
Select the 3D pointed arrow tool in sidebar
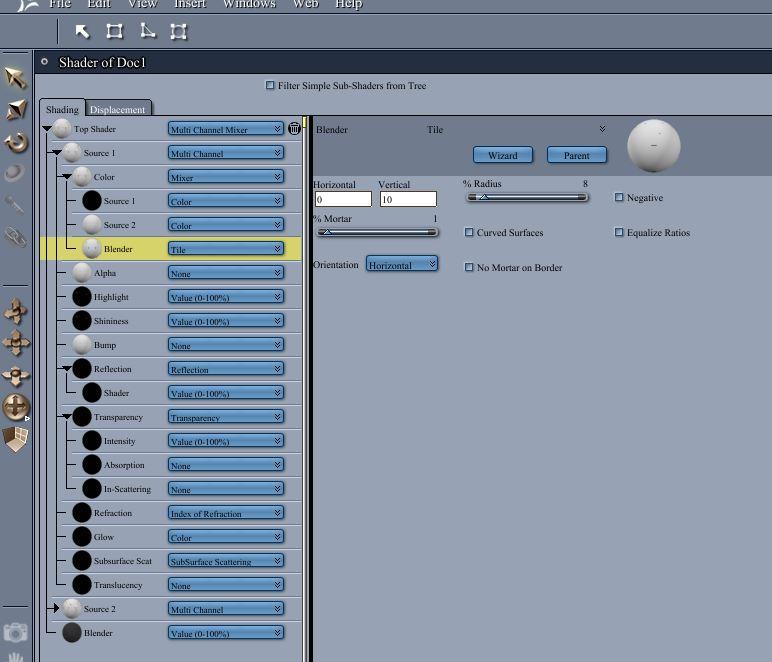[16, 109]
